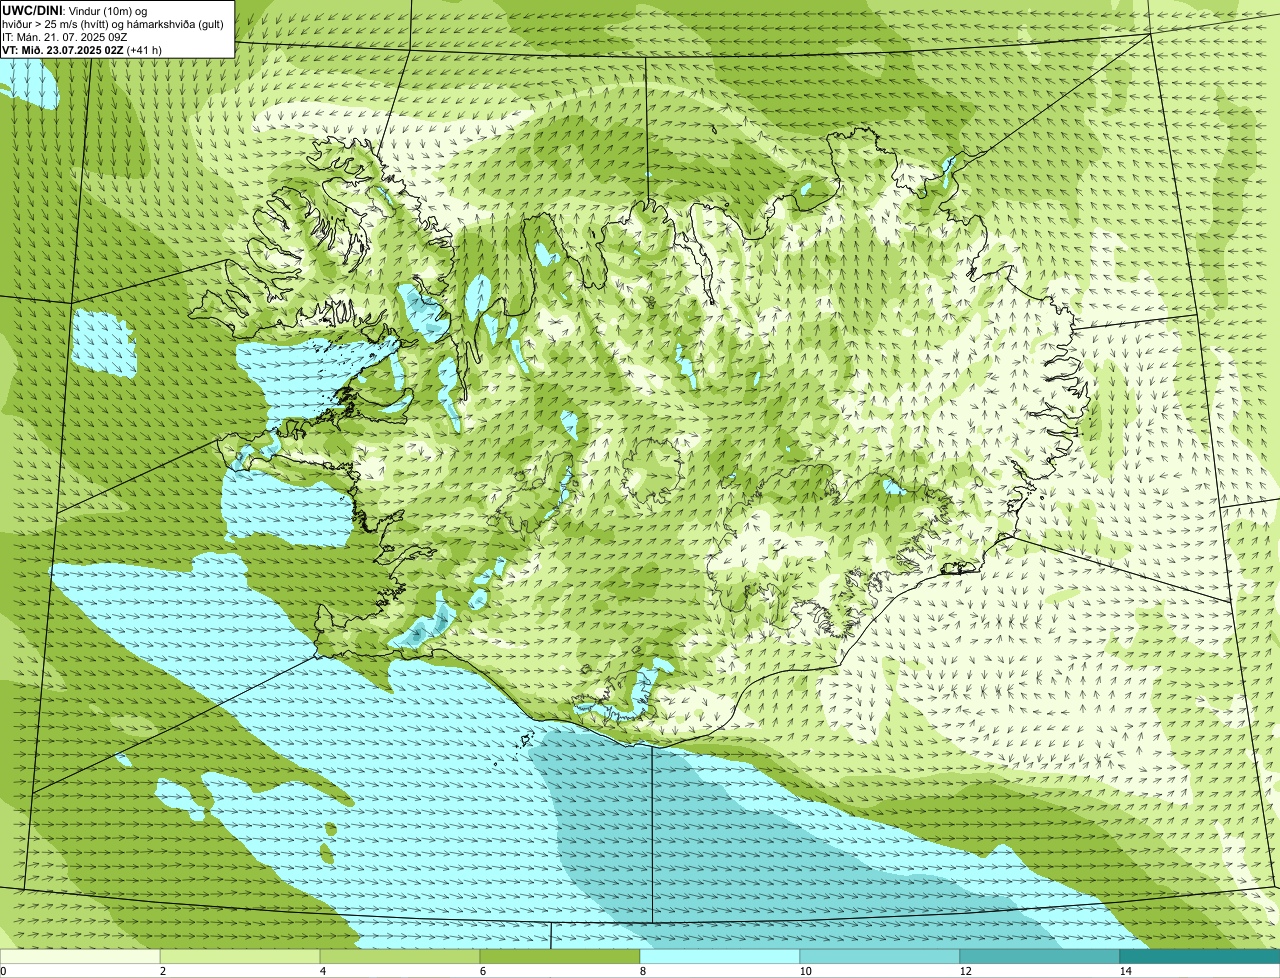Viewport: 1280px width, 978px height.
Task: Click the legend label "2"
Action: pyautogui.click(x=162, y=971)
